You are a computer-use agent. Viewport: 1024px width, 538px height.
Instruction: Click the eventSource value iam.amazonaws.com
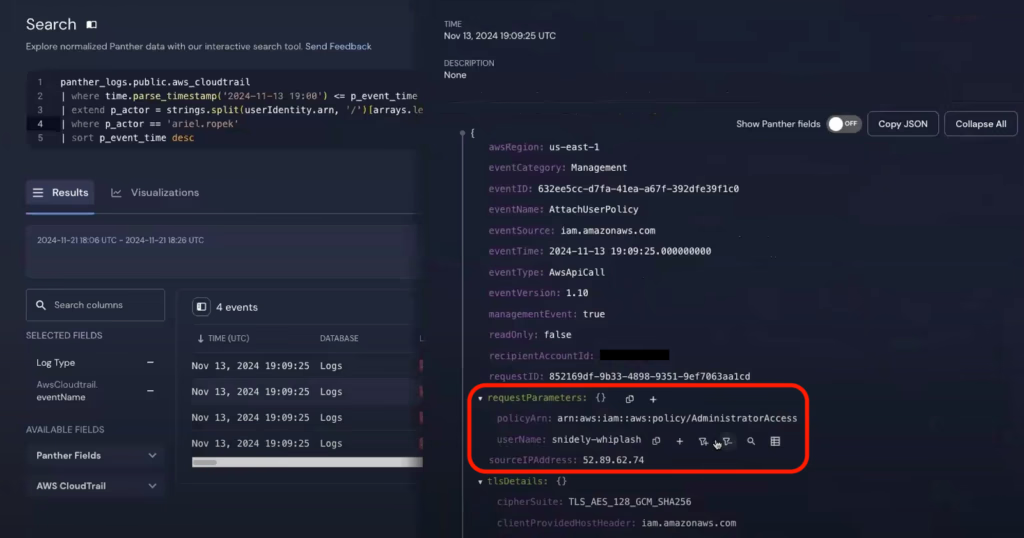(607, 230)
